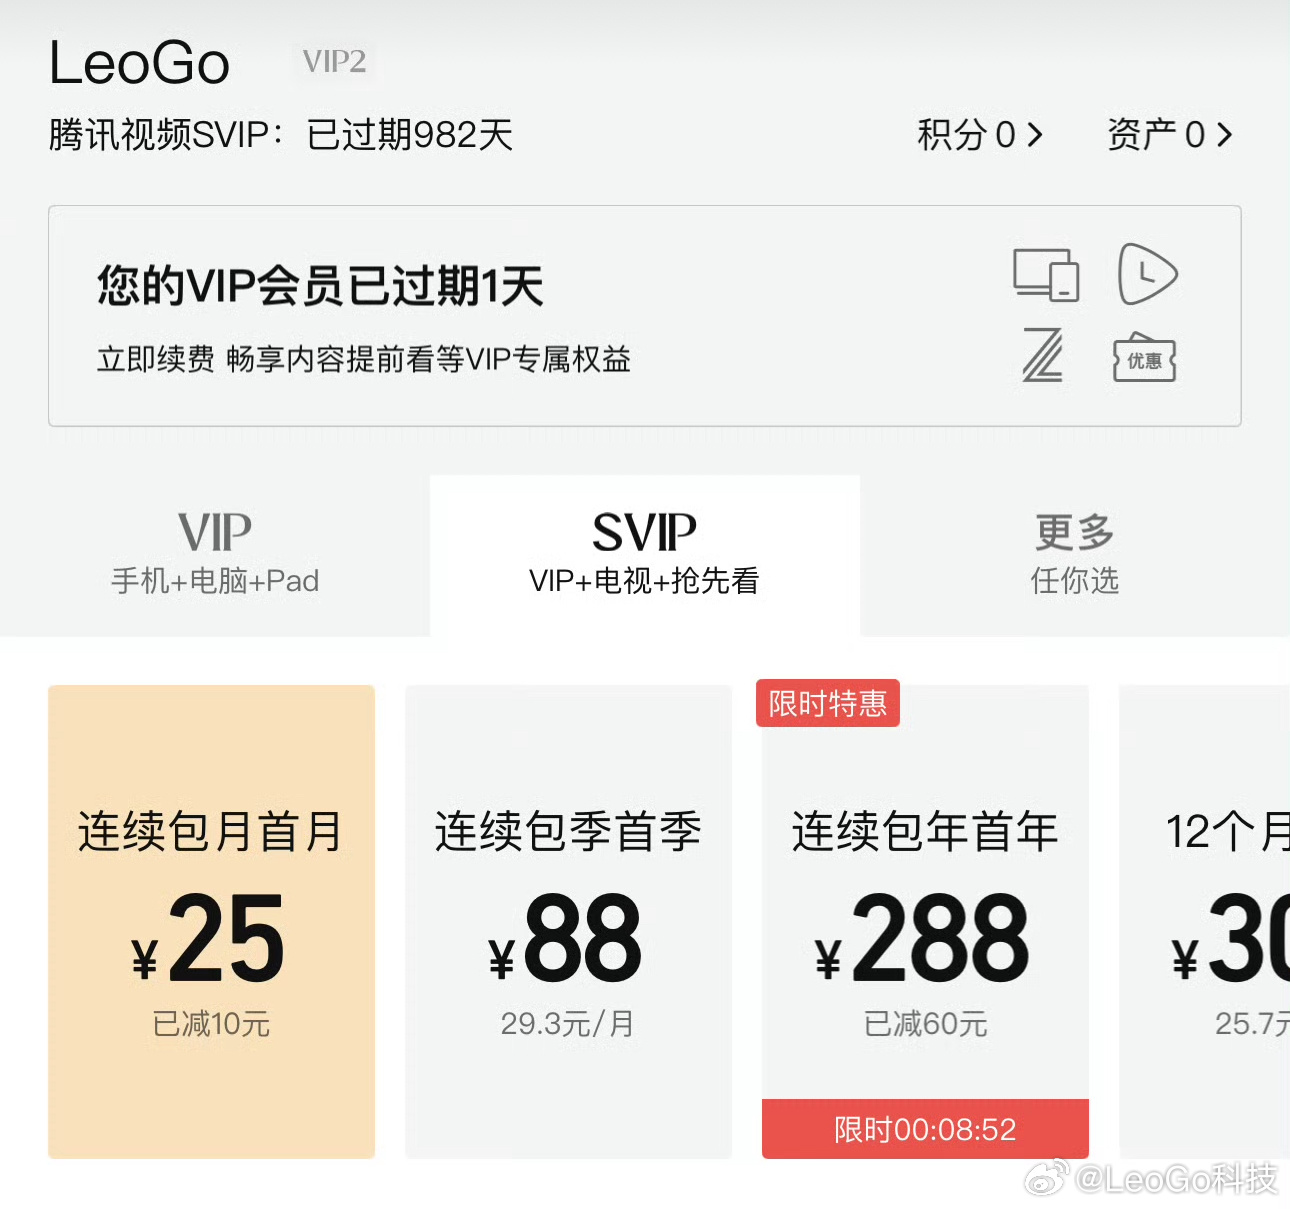This screenshot has height=1209, width=1290.
Task: Click the multi-device screens icon
Action: click(x=1046, y=277)
